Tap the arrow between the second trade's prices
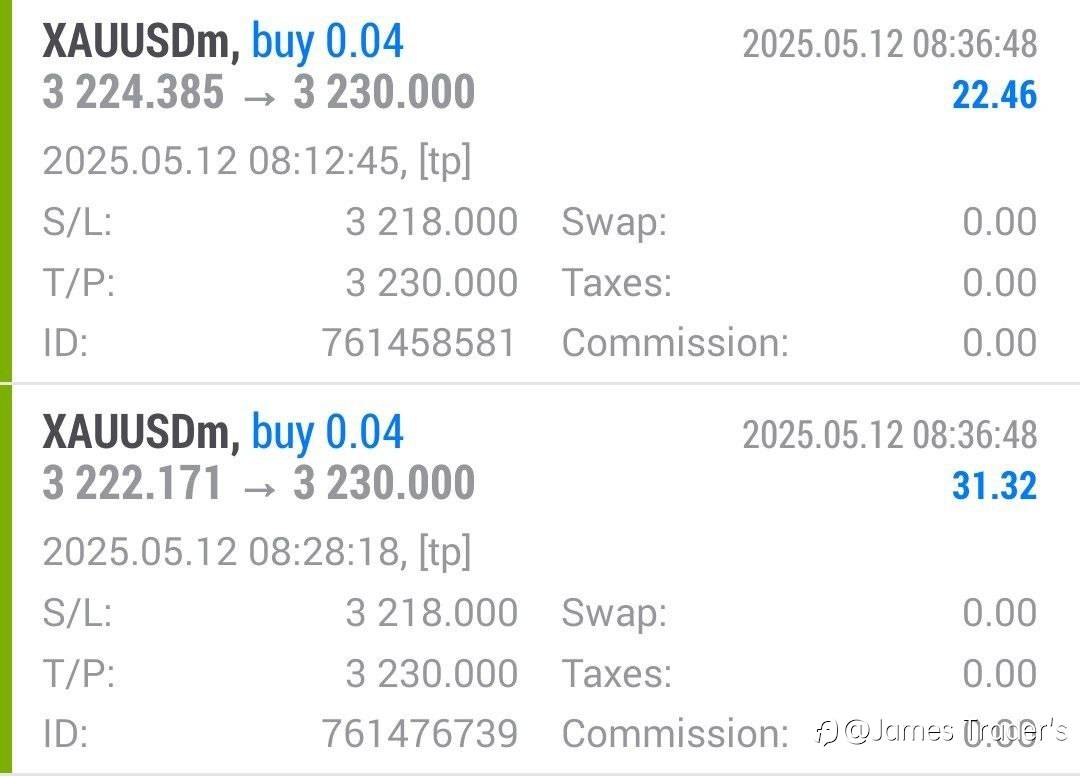This screenshot has height=776, width=1080. tap(258, 485)
